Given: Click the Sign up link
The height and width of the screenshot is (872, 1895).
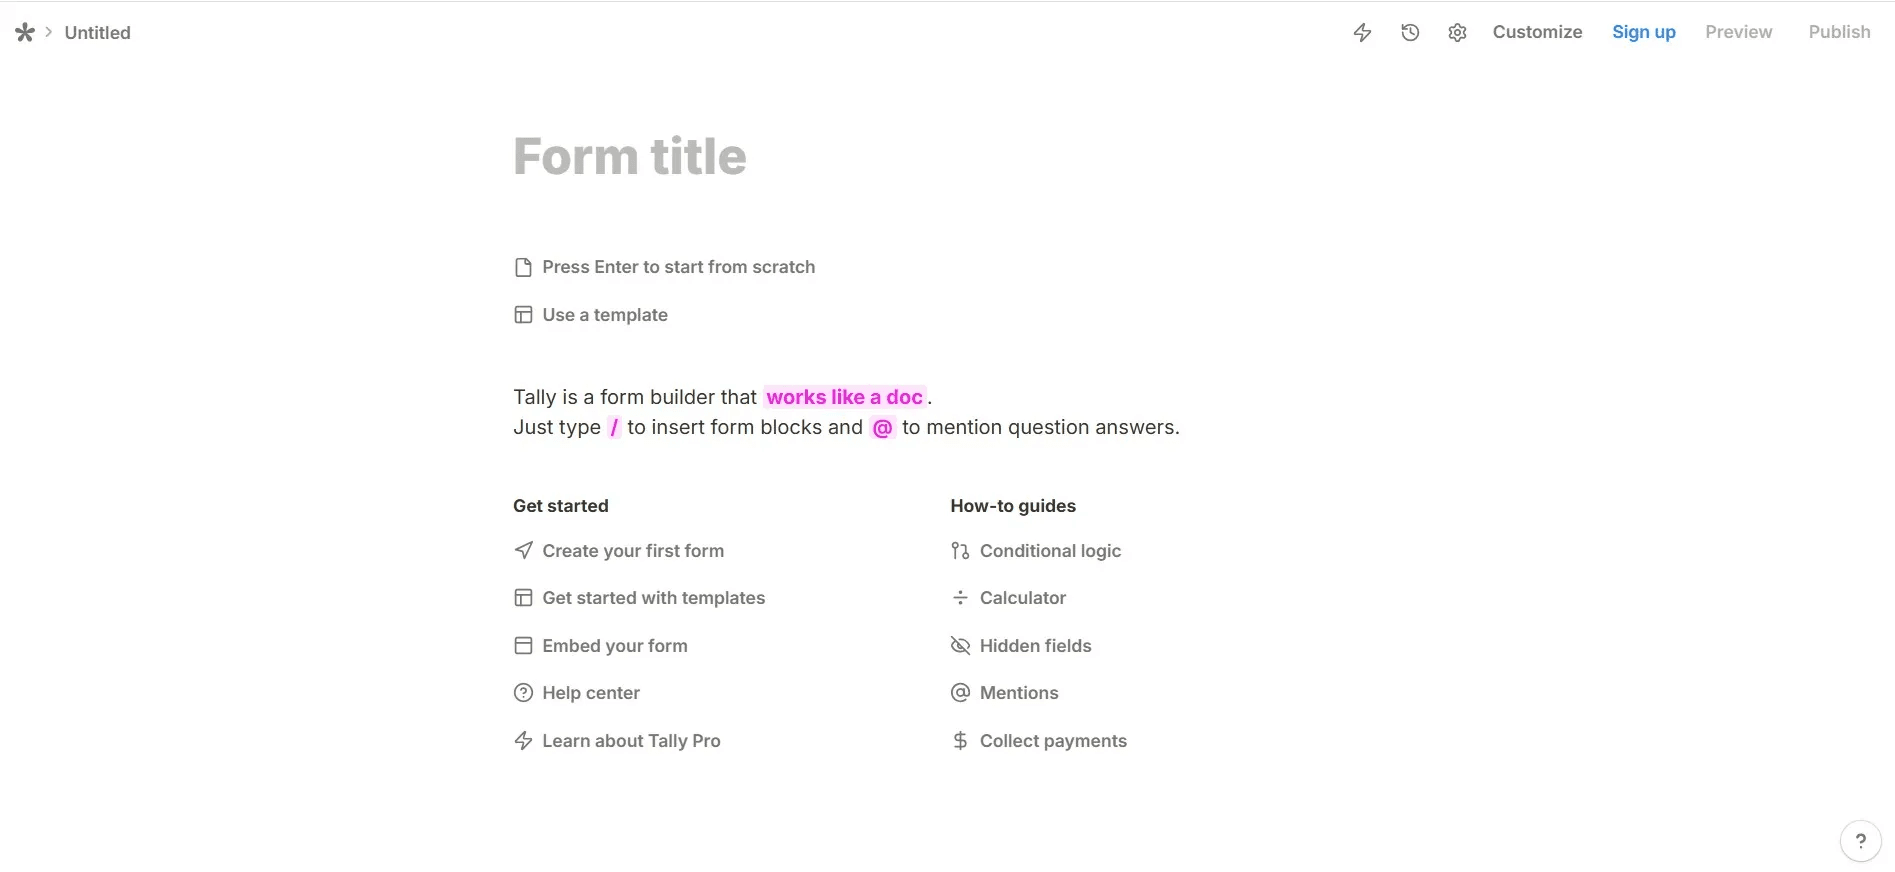Looking at the screenshot, I should [1643, 32].
